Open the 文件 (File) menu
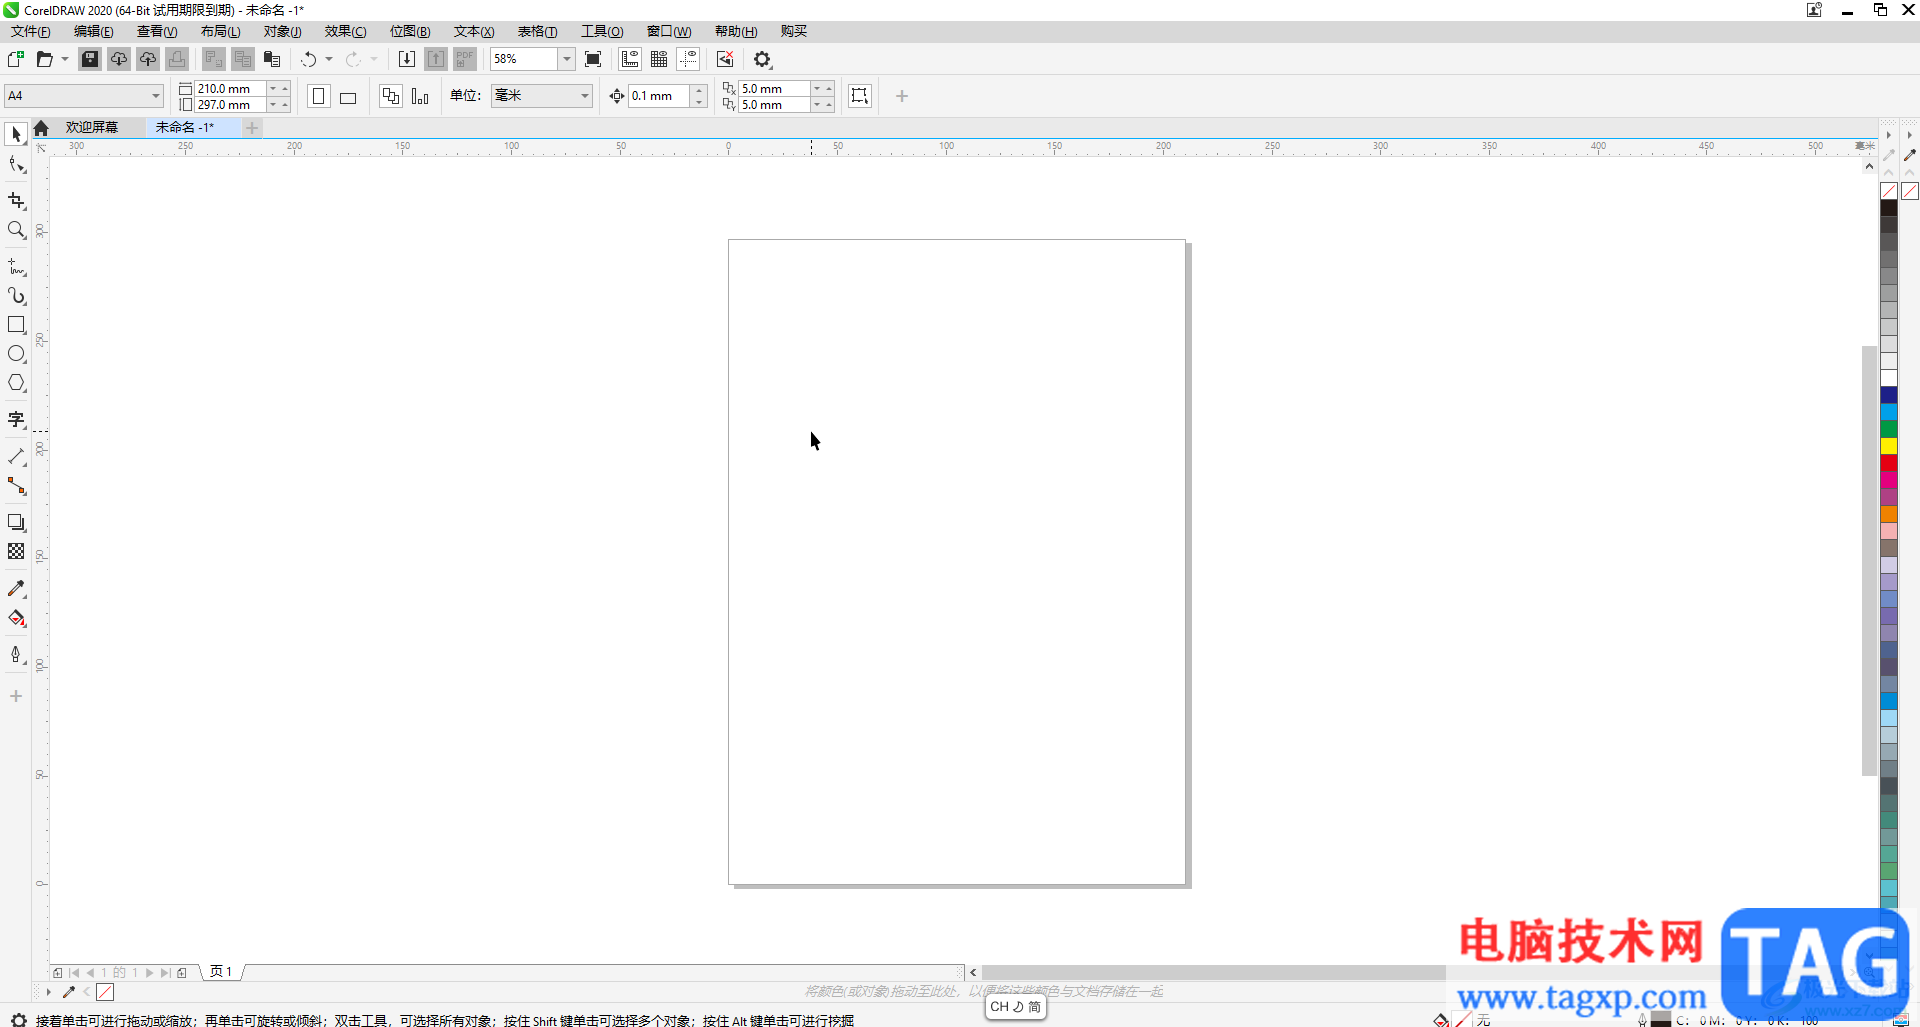 point(31,31)
